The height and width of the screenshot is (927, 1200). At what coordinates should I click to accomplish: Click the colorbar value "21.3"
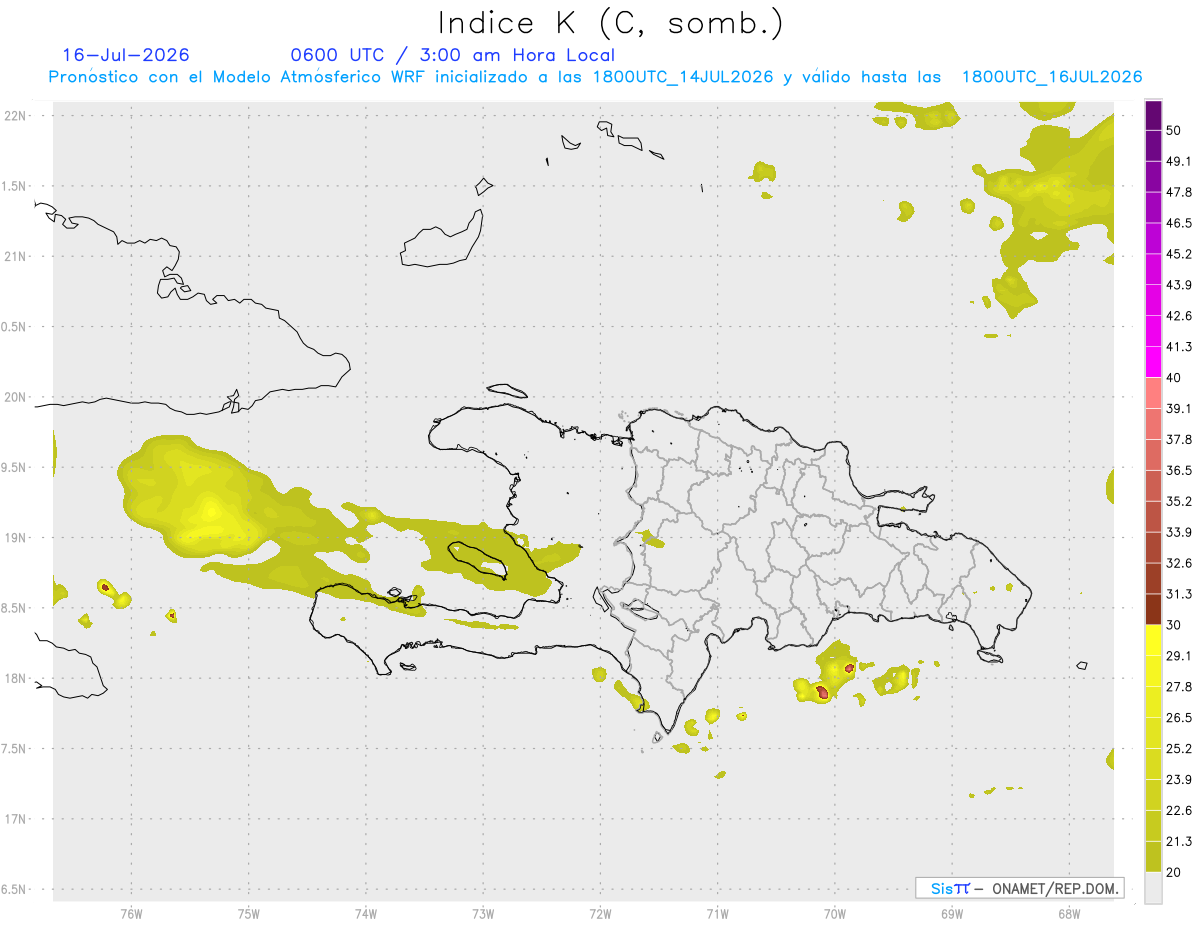point(1179,841)
